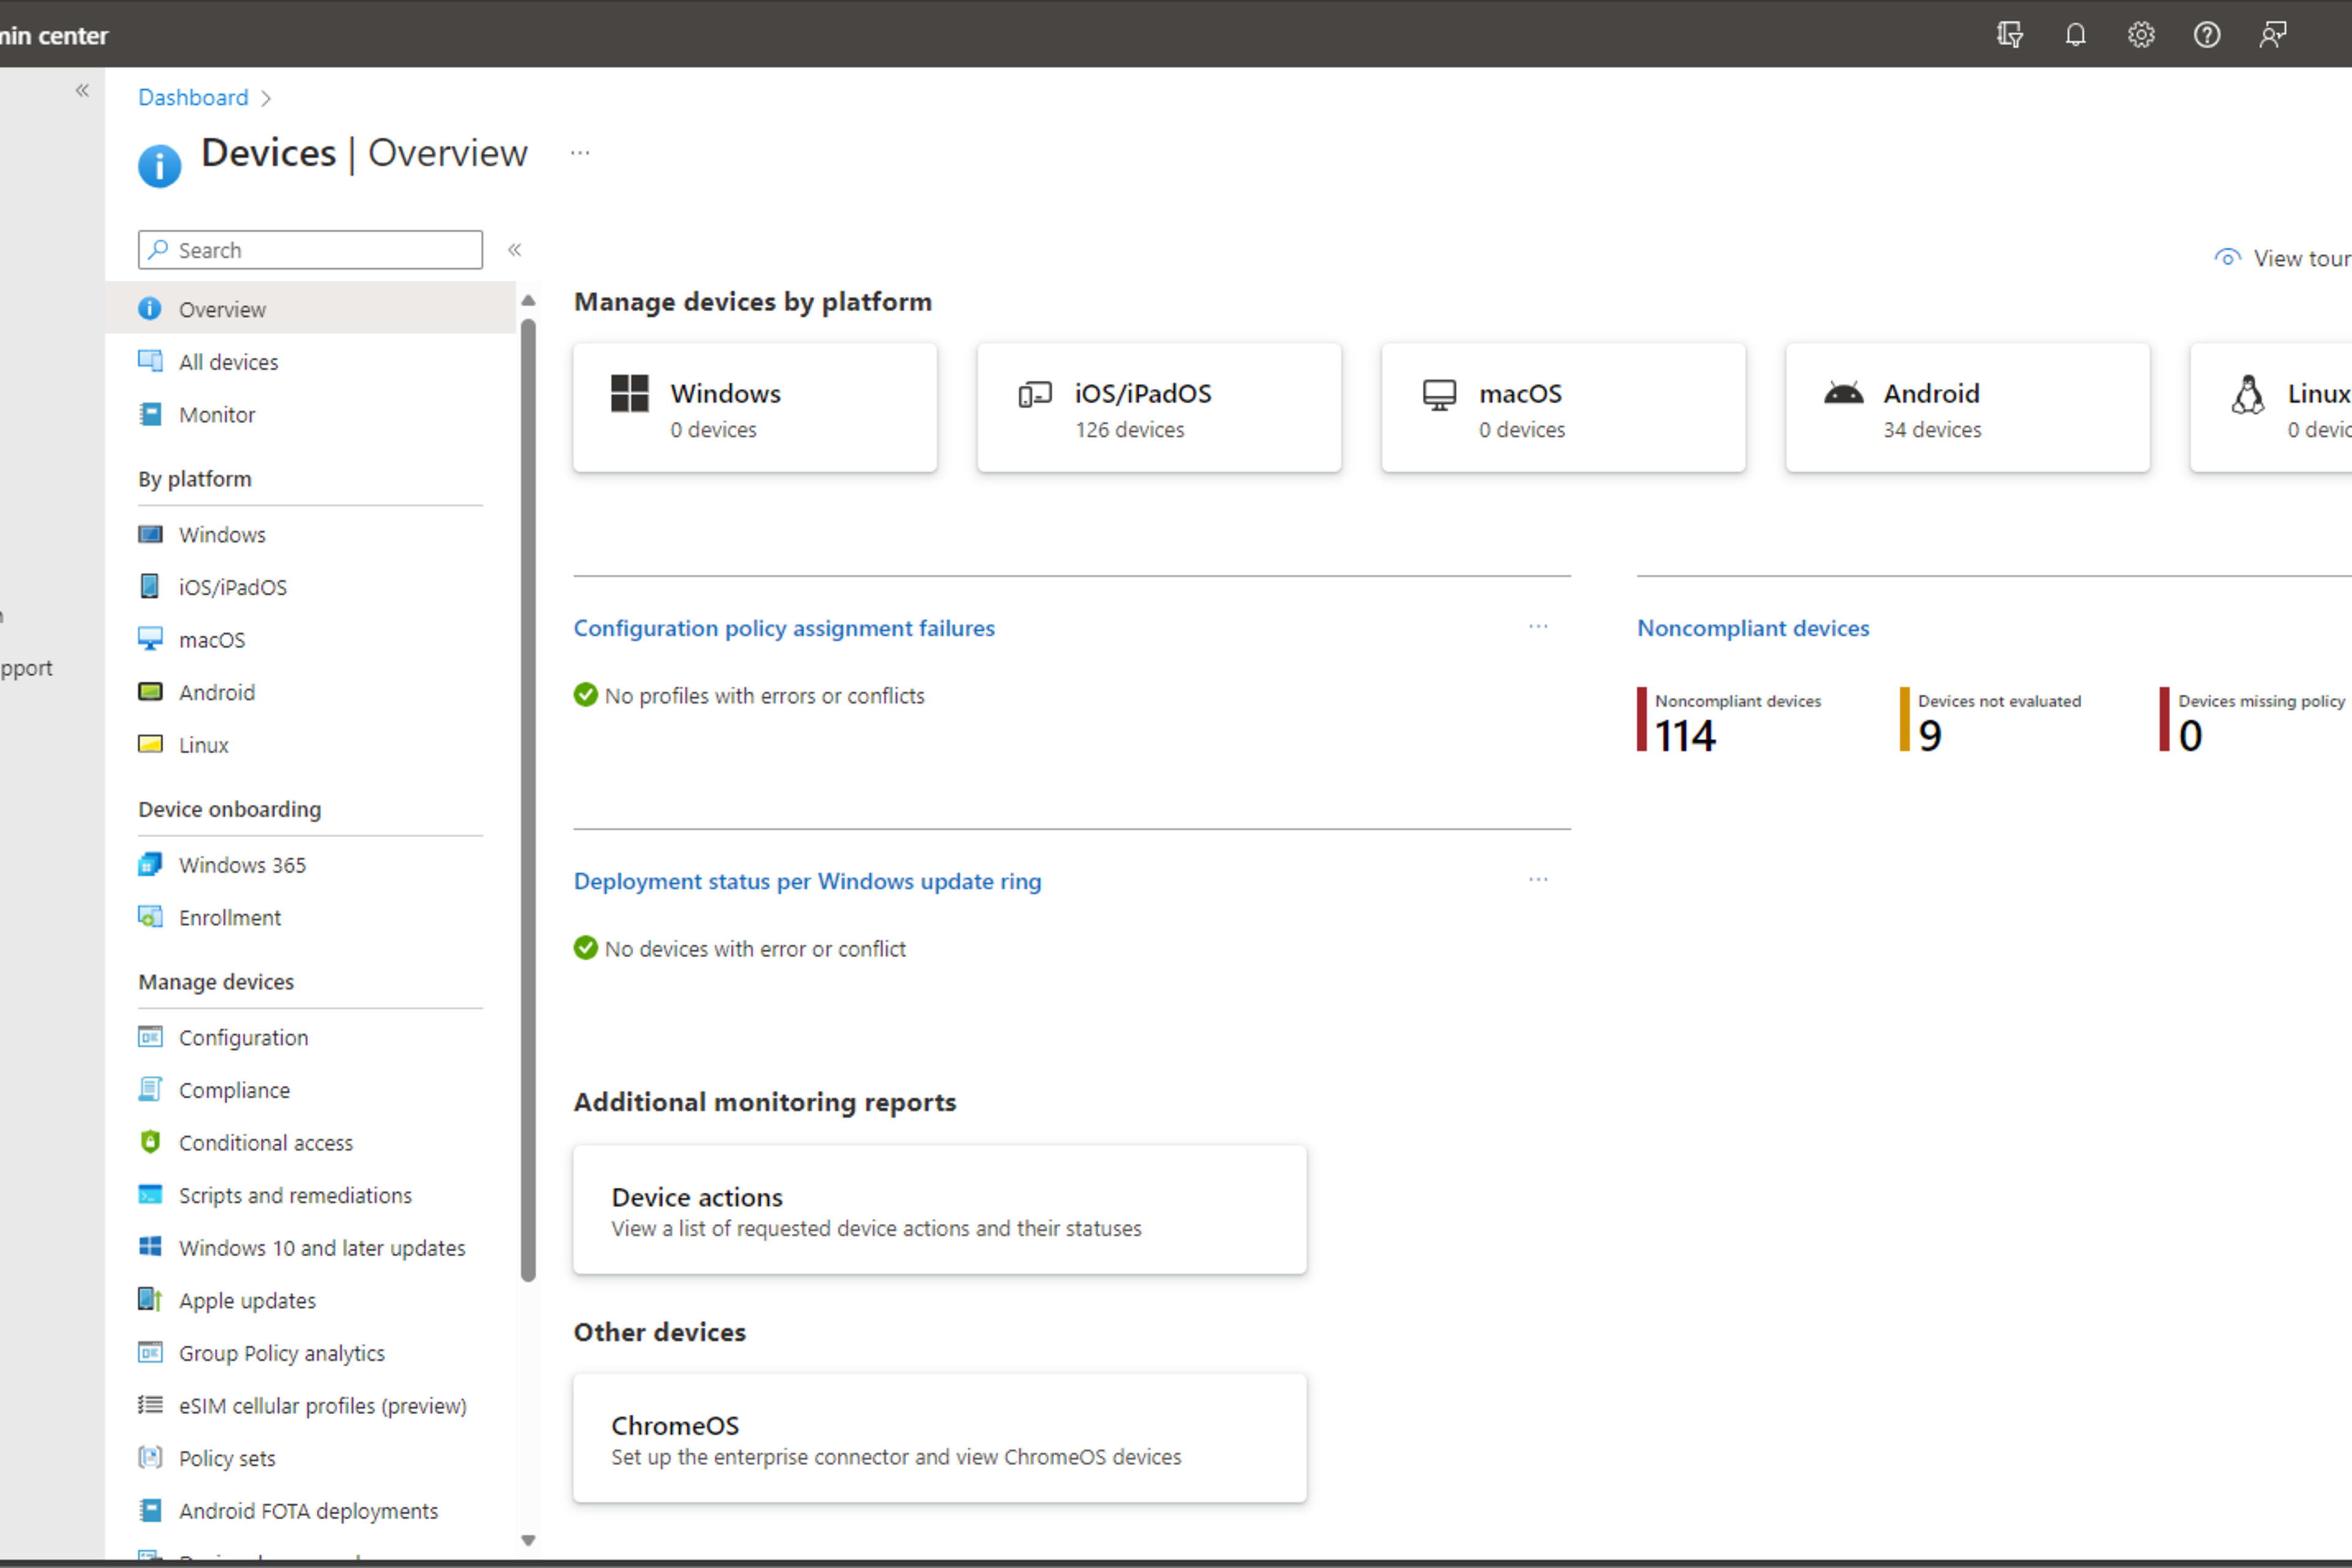Select Overview in the sidebar
The height and width of the screenshot is (1568, 2352).
310,309
